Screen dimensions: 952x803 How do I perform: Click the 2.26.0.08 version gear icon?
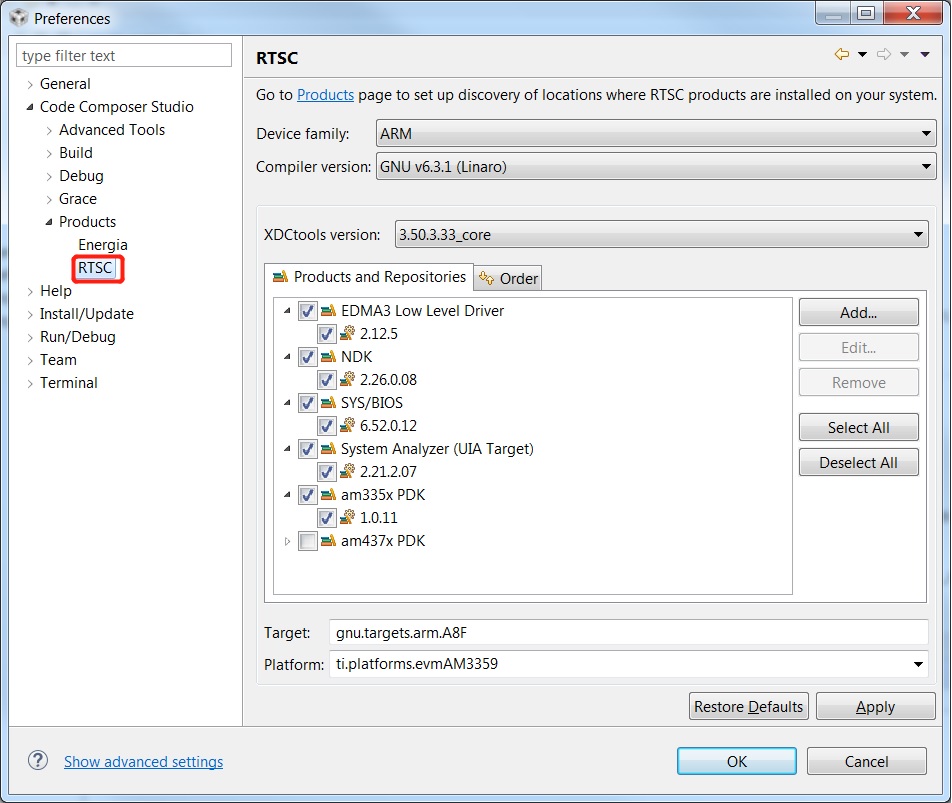coord(347,379)
